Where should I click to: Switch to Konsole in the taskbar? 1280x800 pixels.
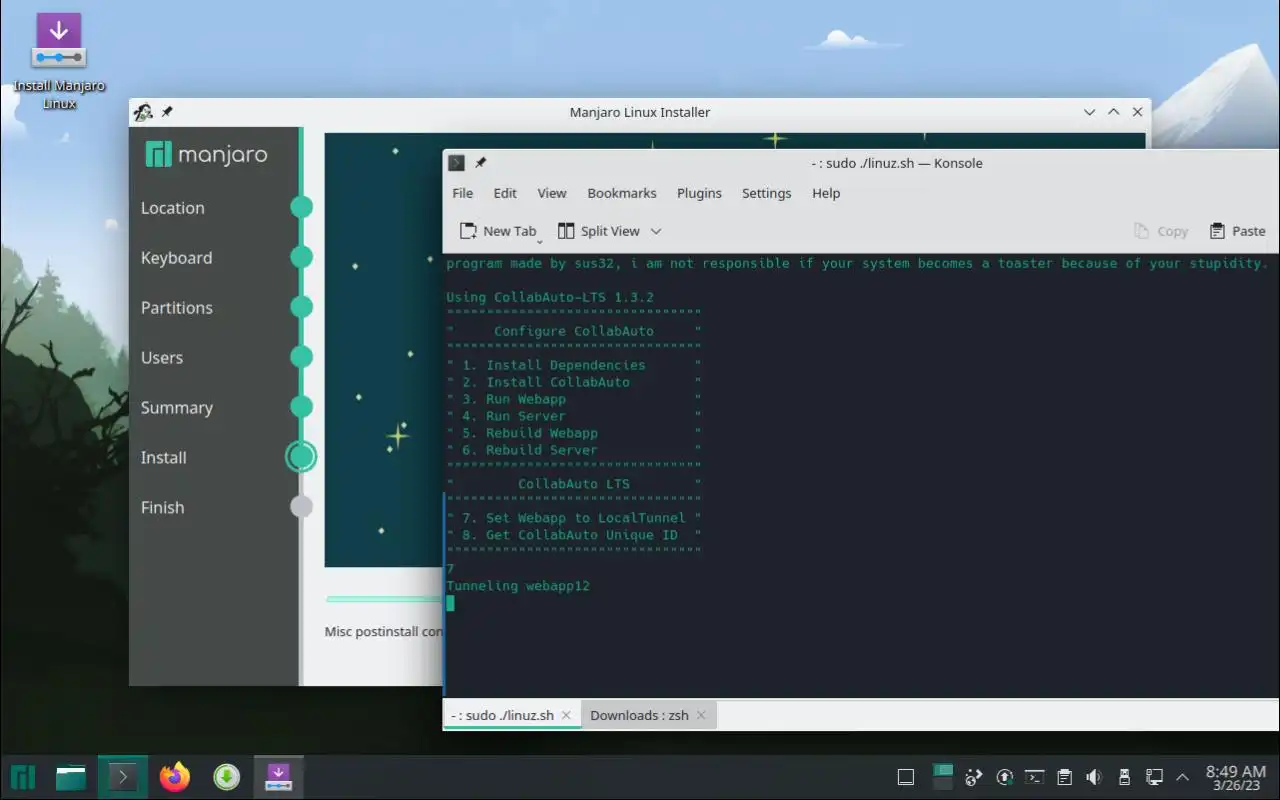tap(123, 777)
